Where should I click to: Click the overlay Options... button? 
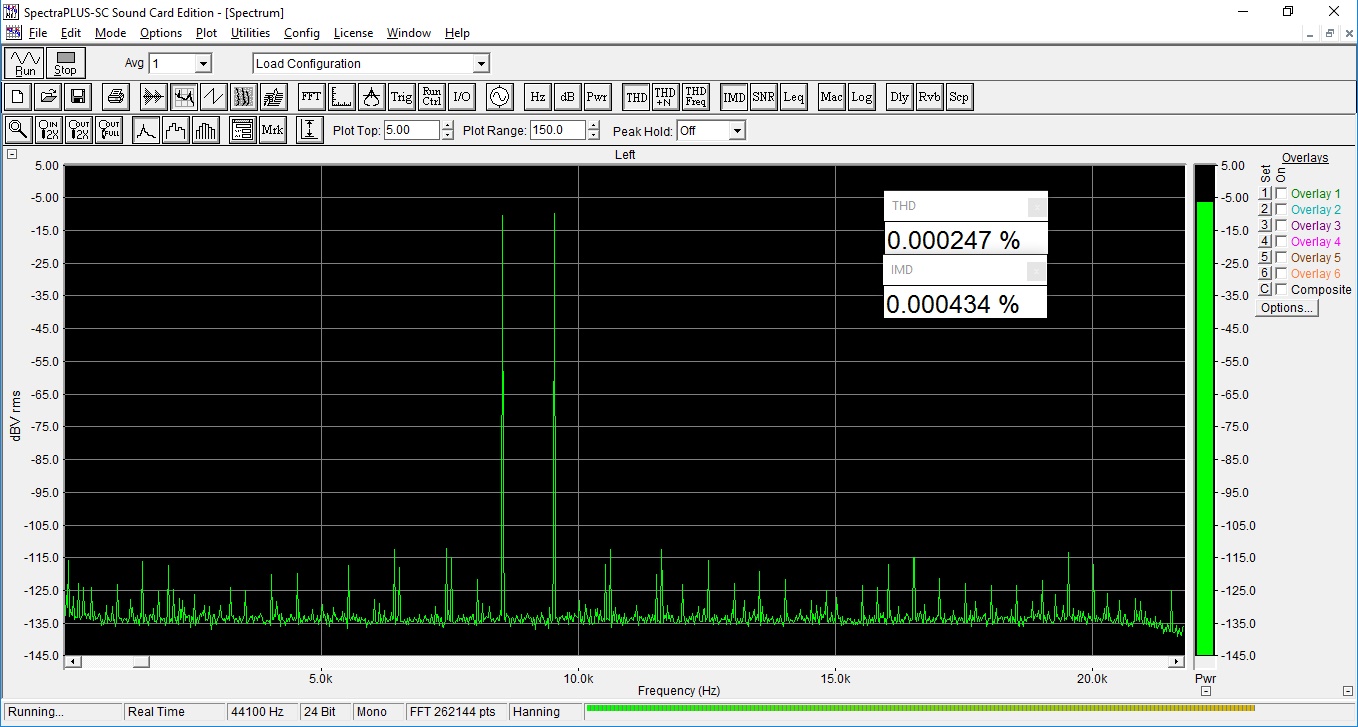tap(1287, 308)
